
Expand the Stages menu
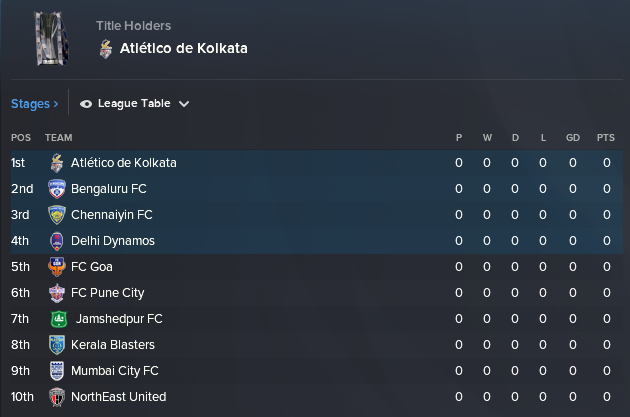pyautogui.click(x=34, y=103)
